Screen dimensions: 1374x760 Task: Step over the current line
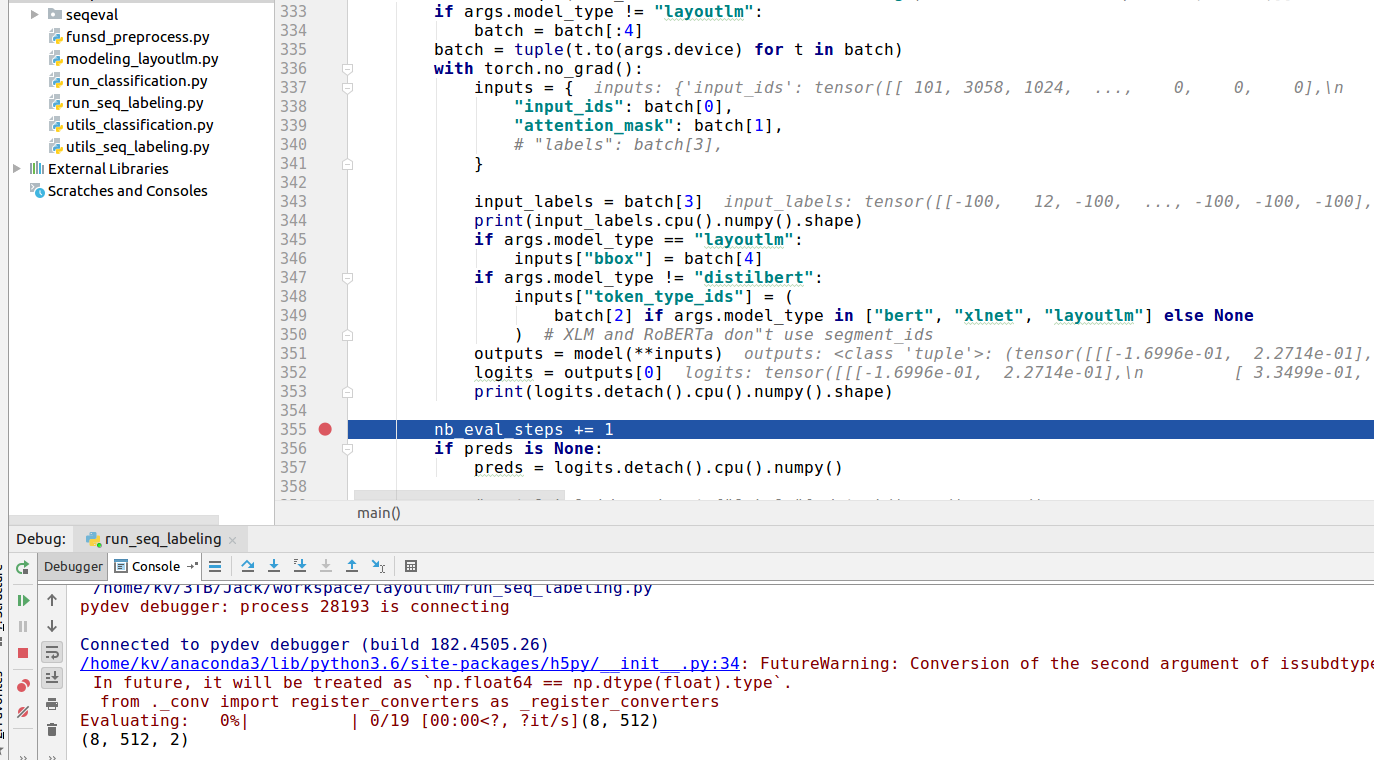247,566
